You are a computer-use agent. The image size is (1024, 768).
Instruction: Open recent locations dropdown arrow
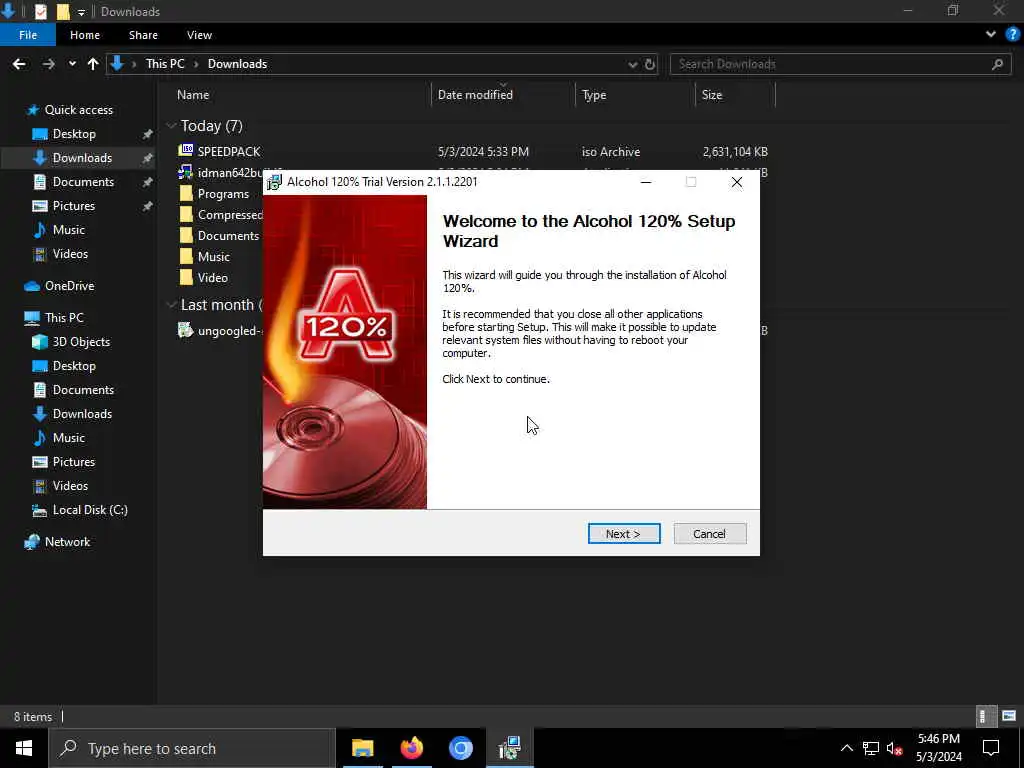click(72, 64)
